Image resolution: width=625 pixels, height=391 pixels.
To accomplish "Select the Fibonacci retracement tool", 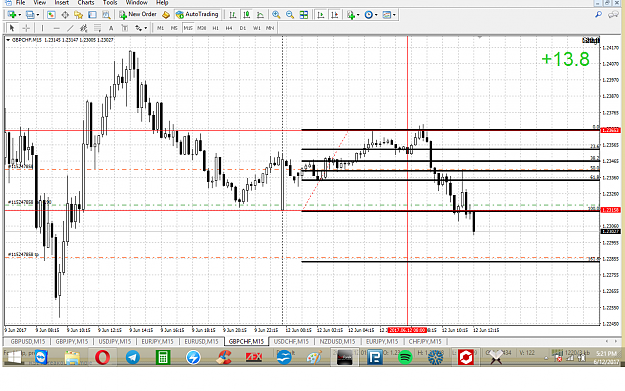I will (x=97, y=28).
